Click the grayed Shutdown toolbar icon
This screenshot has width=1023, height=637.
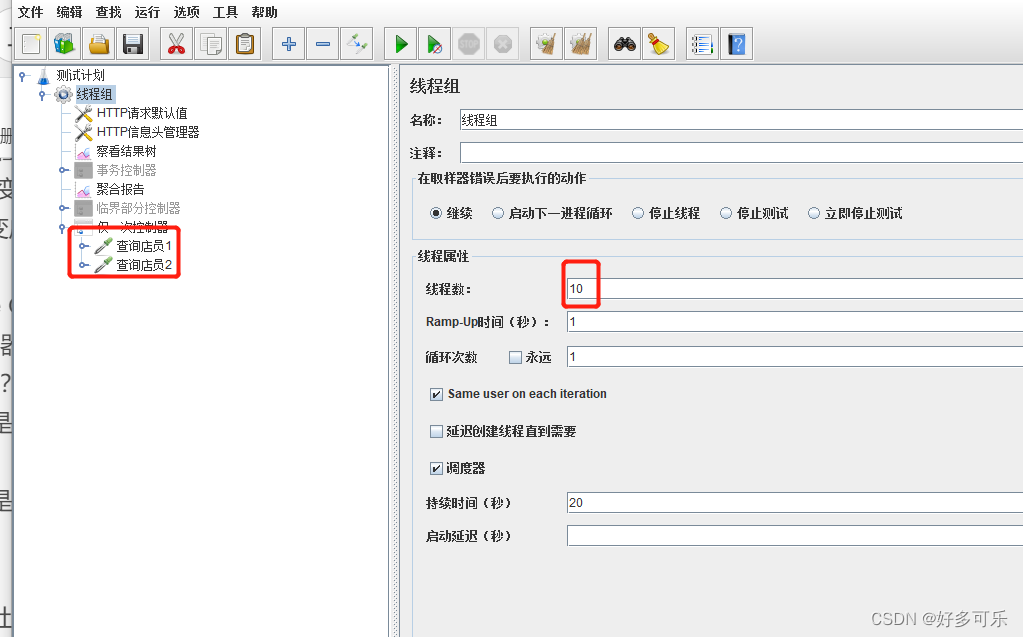(x=503, y=44)
